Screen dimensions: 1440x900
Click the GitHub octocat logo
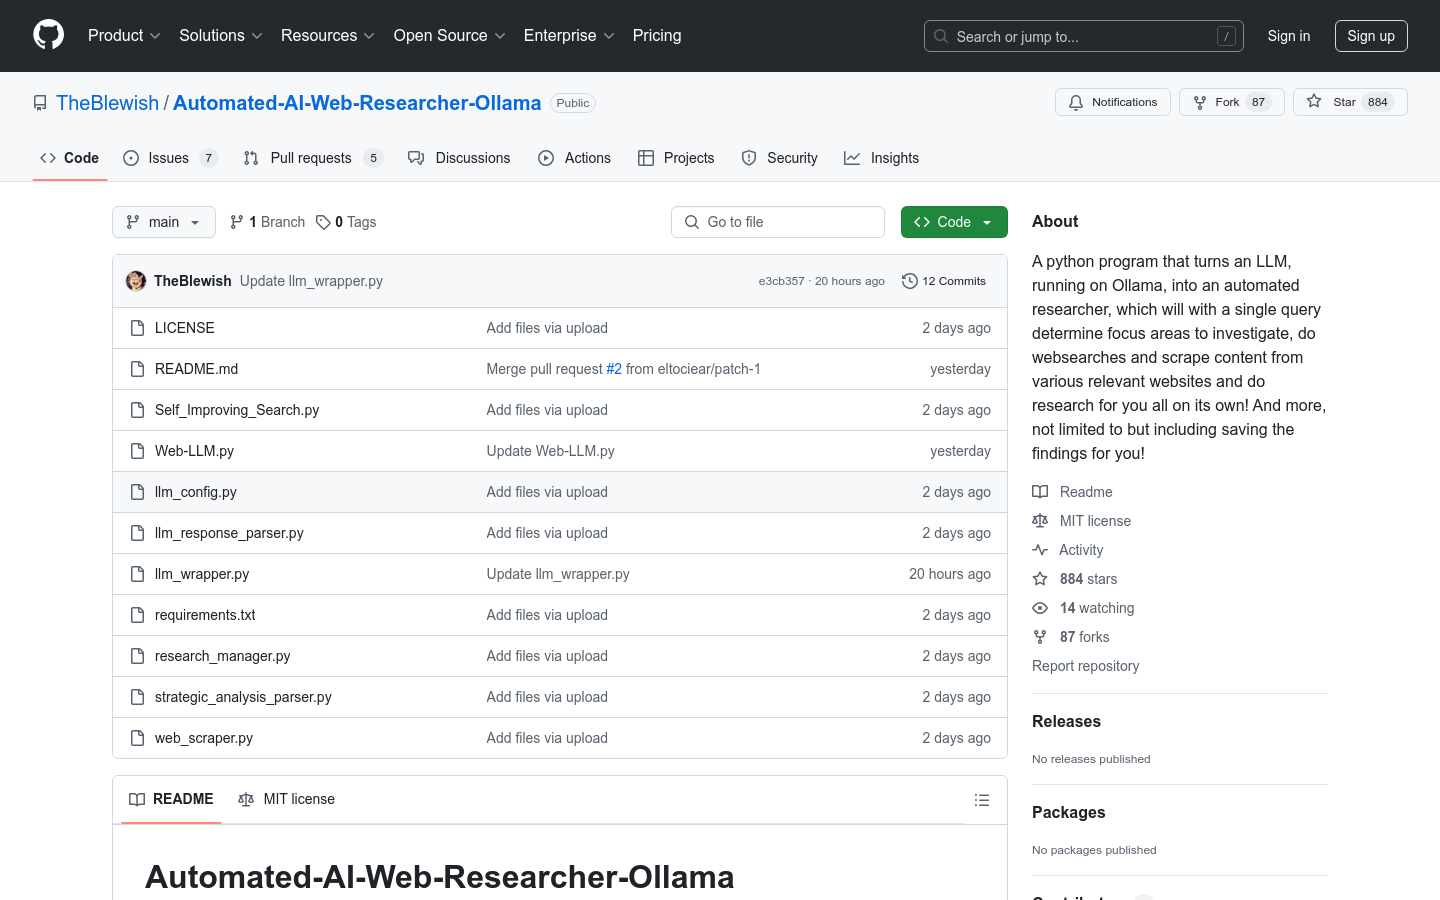pyautogui.click(x=48, y=36)
